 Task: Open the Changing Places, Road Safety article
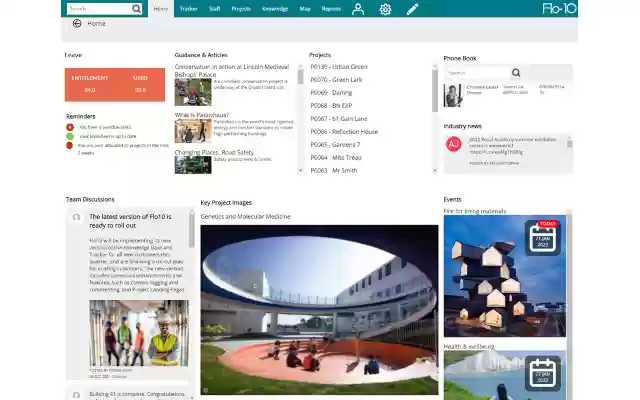pyautogui.click(x=214, y=152)
